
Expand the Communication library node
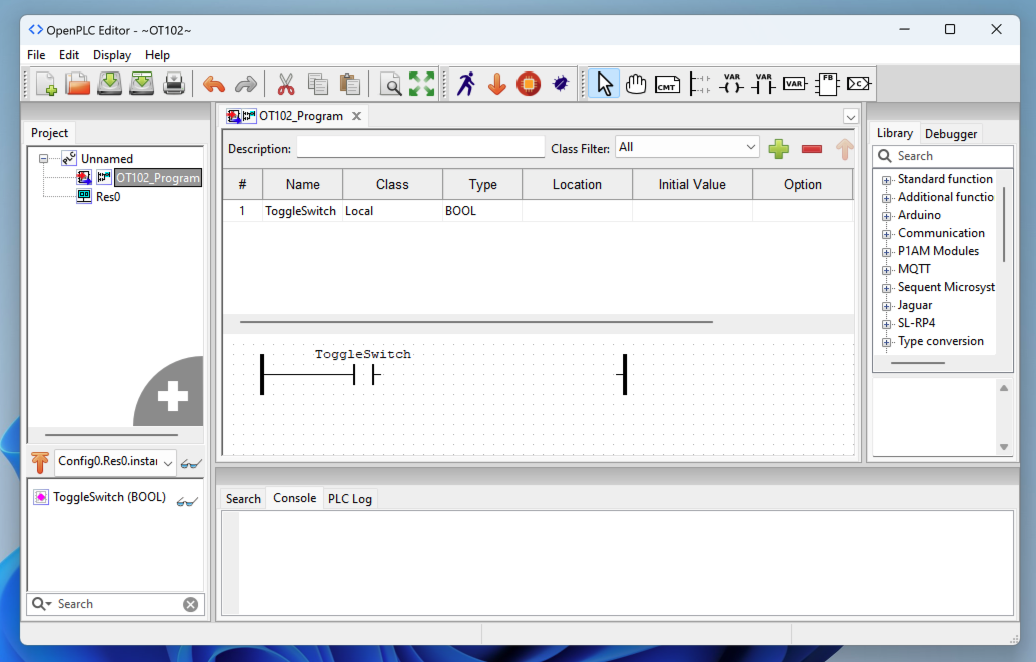887,234
